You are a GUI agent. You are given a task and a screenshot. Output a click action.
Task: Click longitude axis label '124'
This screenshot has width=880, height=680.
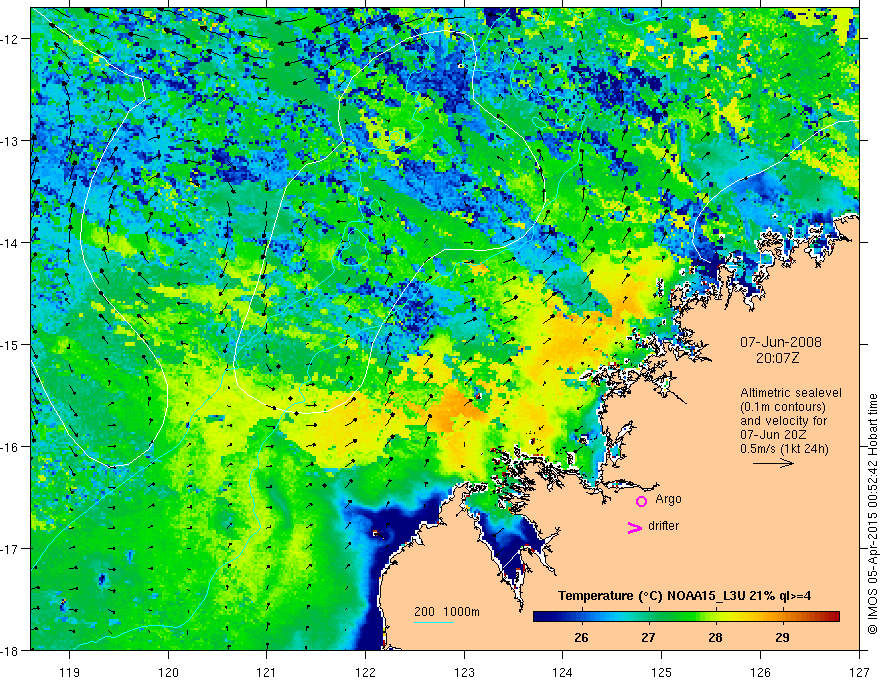563,672
